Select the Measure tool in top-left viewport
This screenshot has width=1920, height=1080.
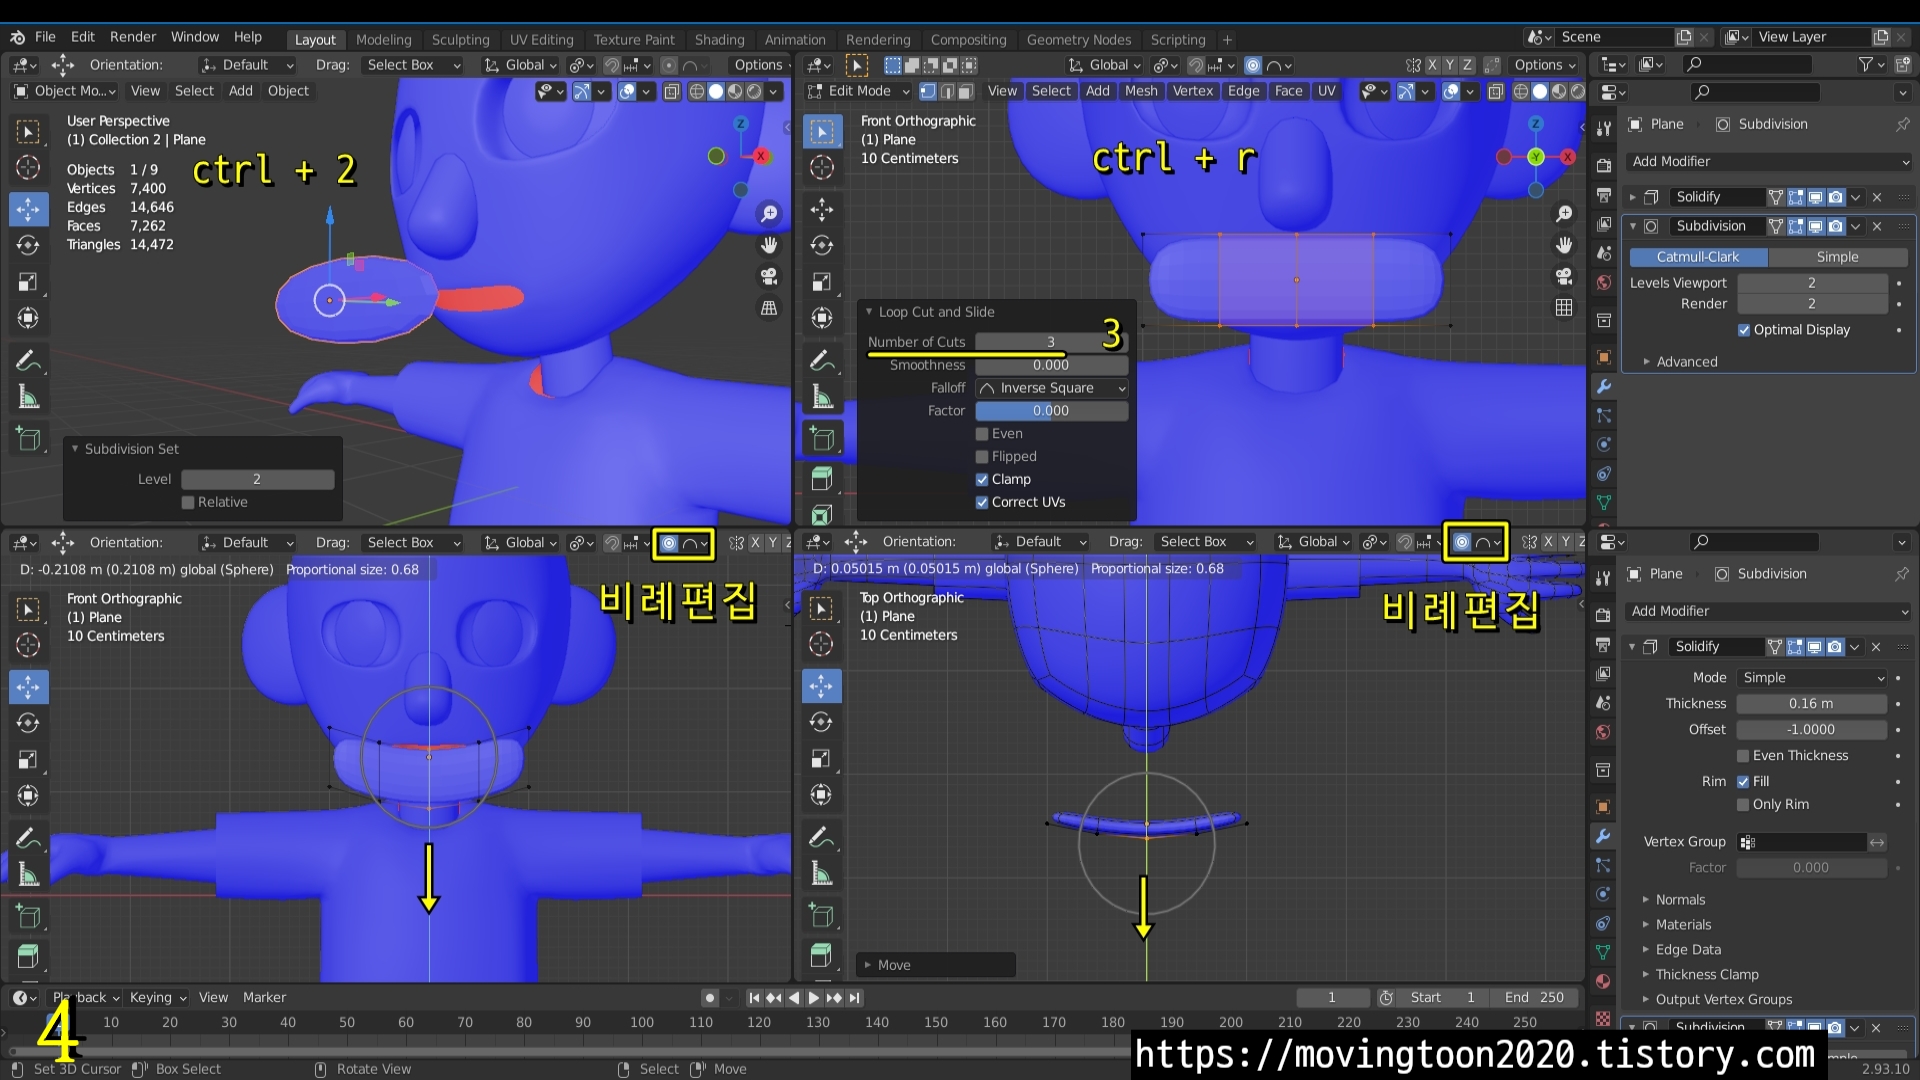point(28,397)
